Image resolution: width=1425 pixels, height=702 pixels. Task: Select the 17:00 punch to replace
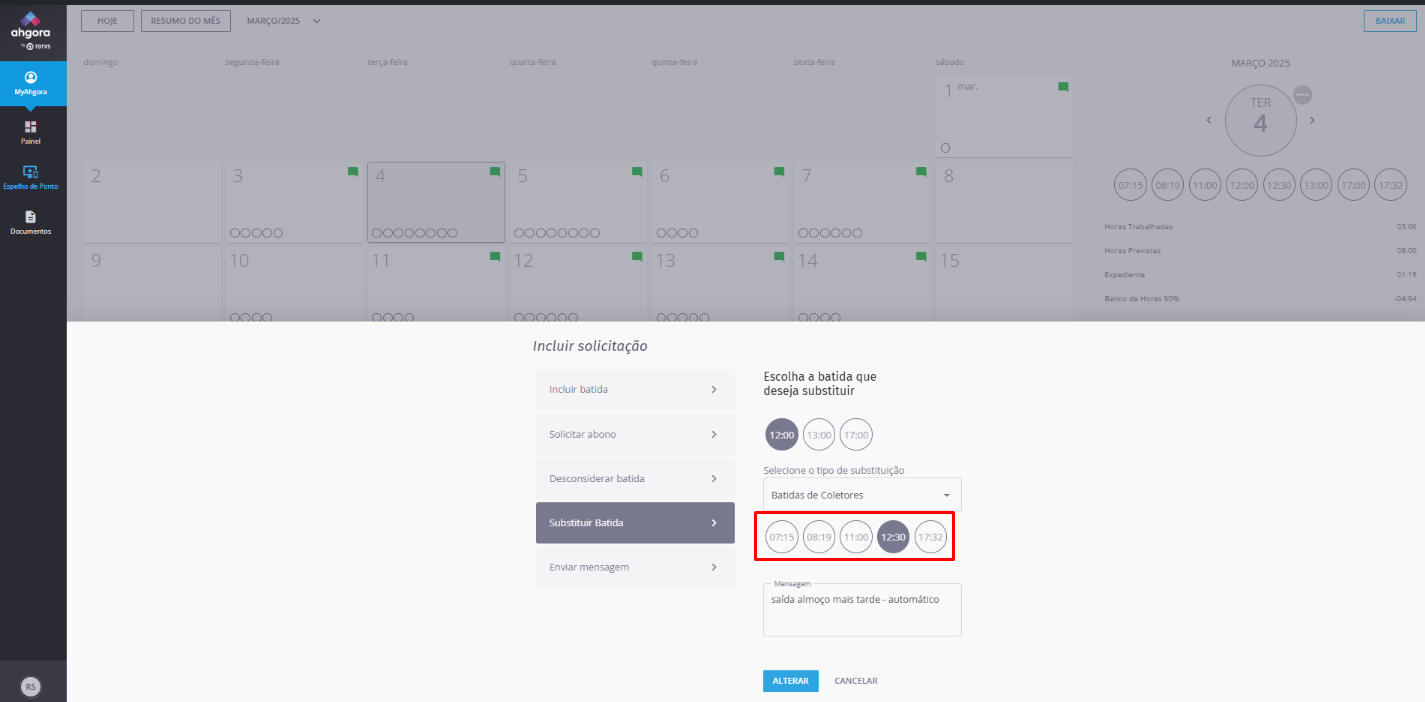[x=856, y=435]
